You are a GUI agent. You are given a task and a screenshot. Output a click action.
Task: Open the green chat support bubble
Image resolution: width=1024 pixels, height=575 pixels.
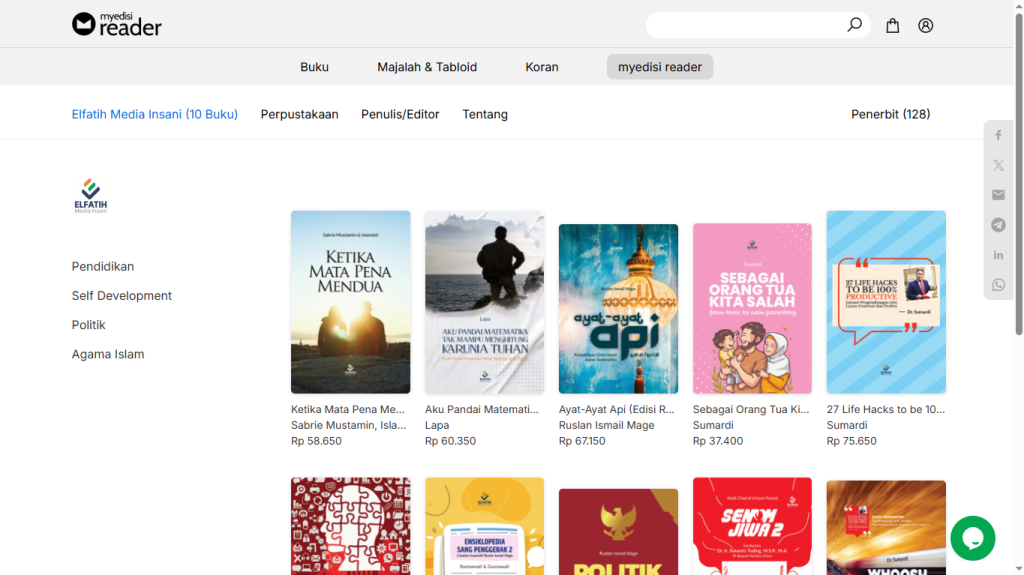(x=972, y=538)
